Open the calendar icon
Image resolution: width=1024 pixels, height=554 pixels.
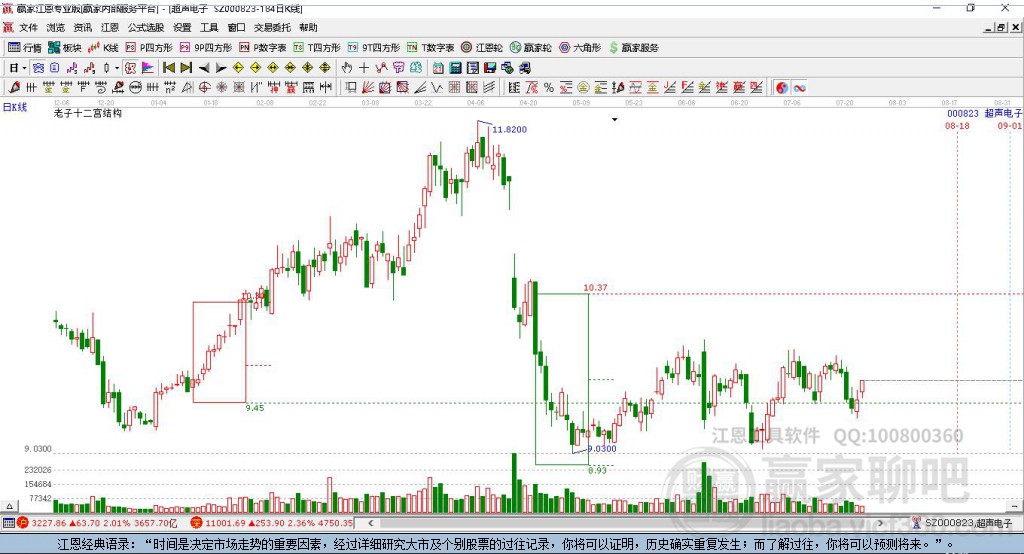(x=438, y=68)
